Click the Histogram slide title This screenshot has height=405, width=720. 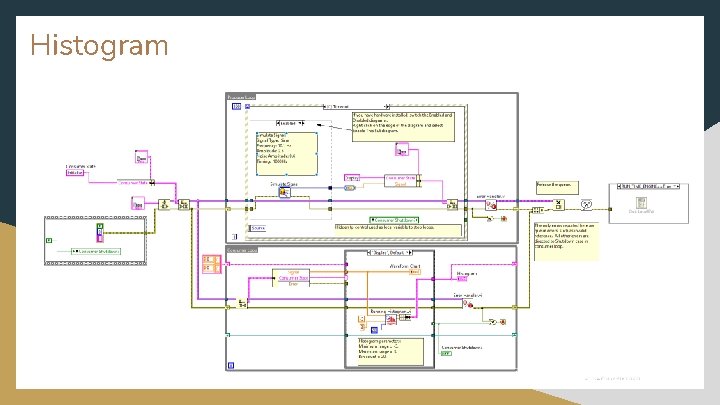(99, 45)
